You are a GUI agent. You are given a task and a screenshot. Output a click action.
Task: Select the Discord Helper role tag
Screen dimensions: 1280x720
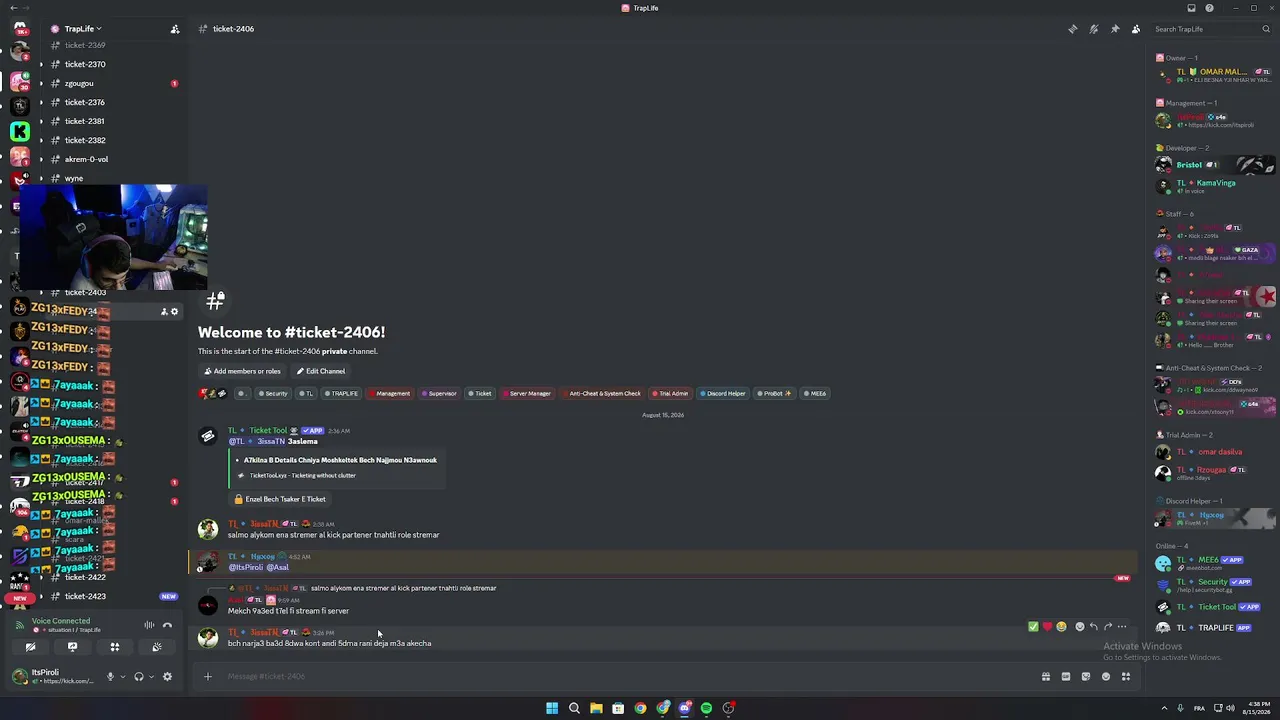722,393
